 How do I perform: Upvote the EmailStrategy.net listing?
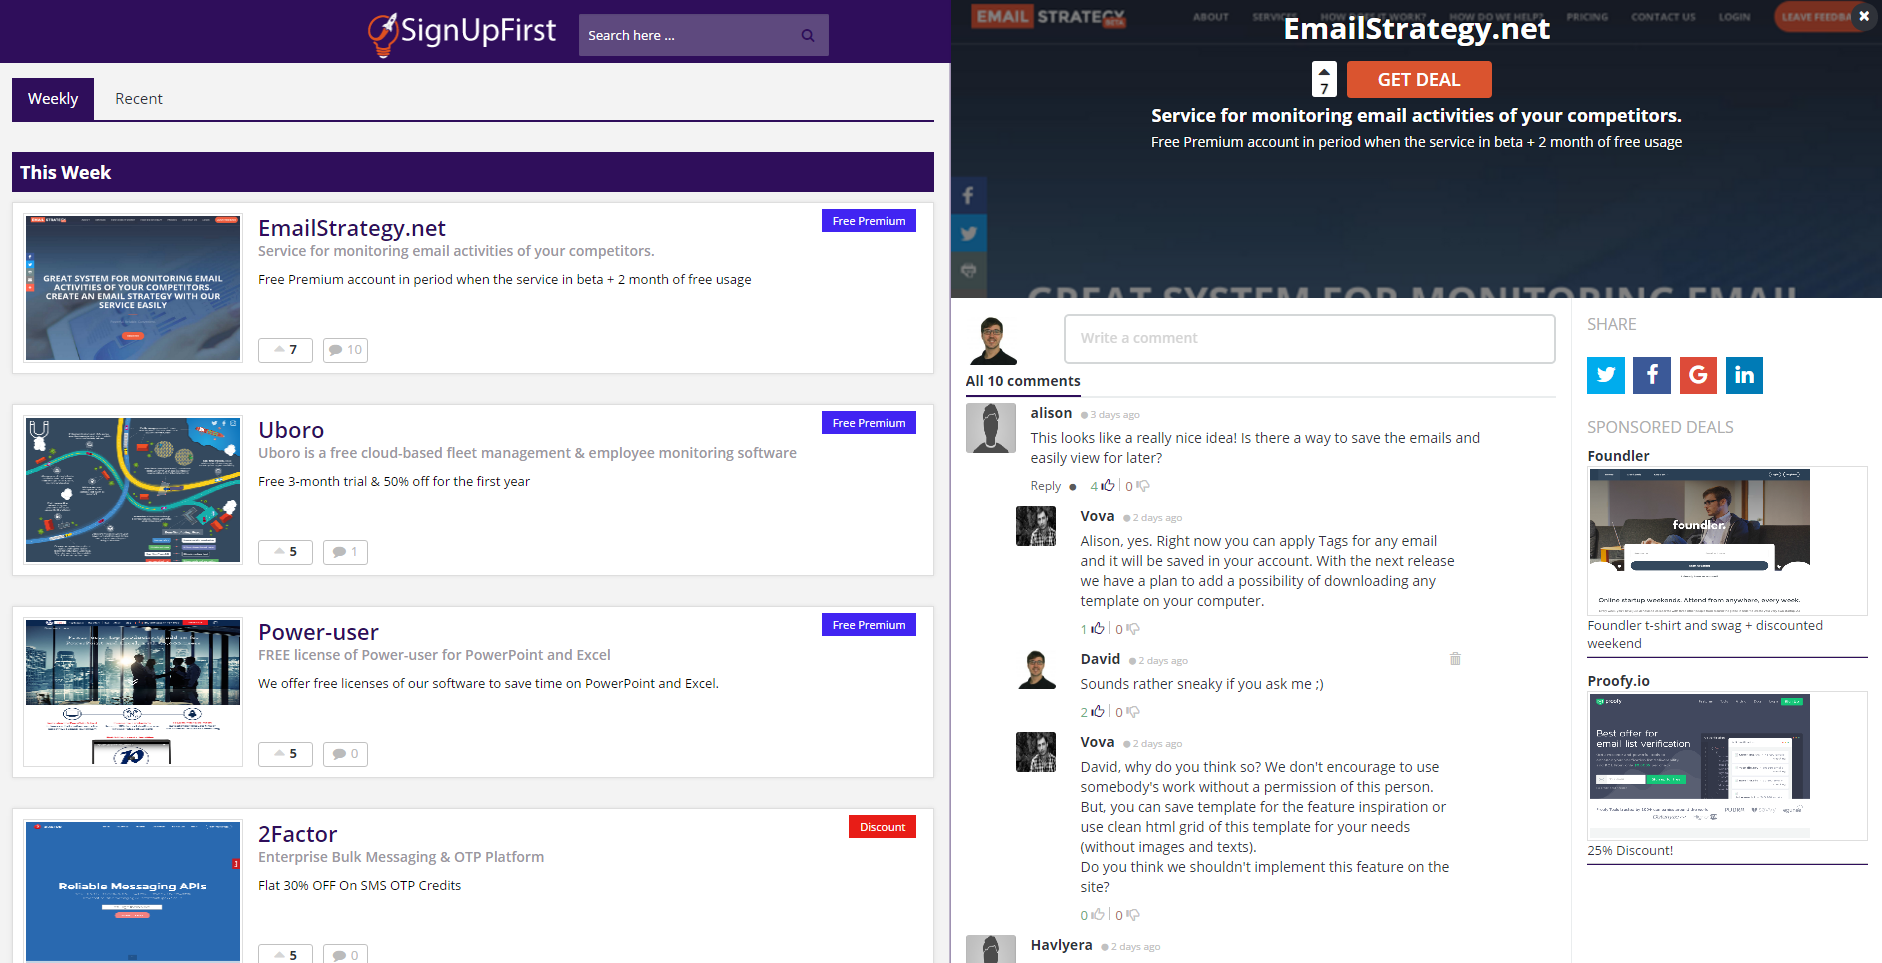(285, 350)
